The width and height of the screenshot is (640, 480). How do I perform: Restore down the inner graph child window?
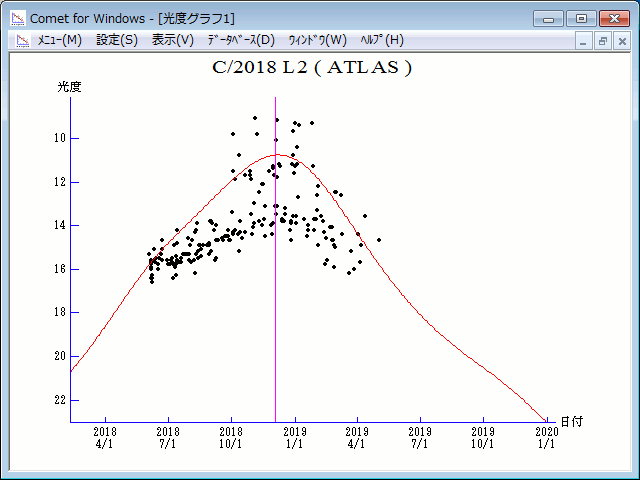click(x=603, y=41)
